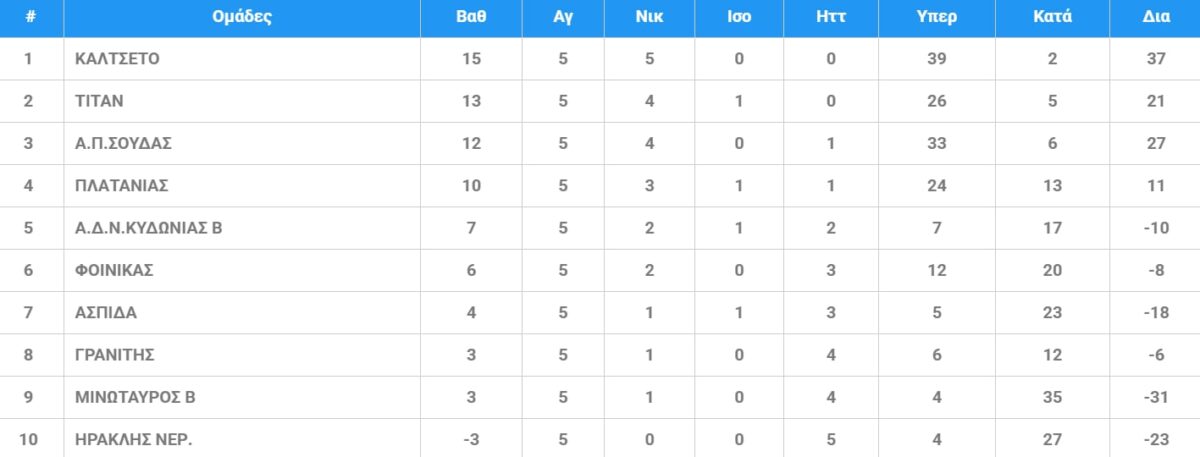
Task: Click the Υπερ column header
Action: (x=936, y=17)
